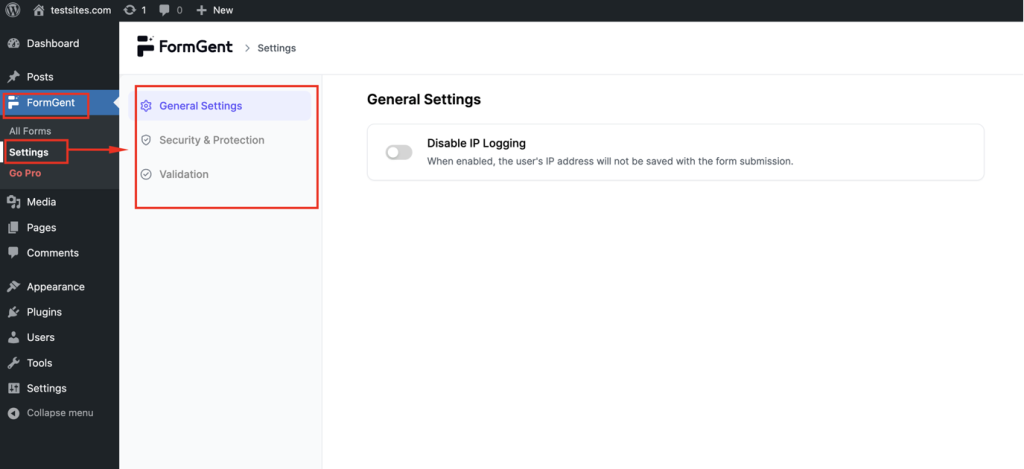Open the General Settings tab
Screen dimensions: 1024x469
point(222,106)
